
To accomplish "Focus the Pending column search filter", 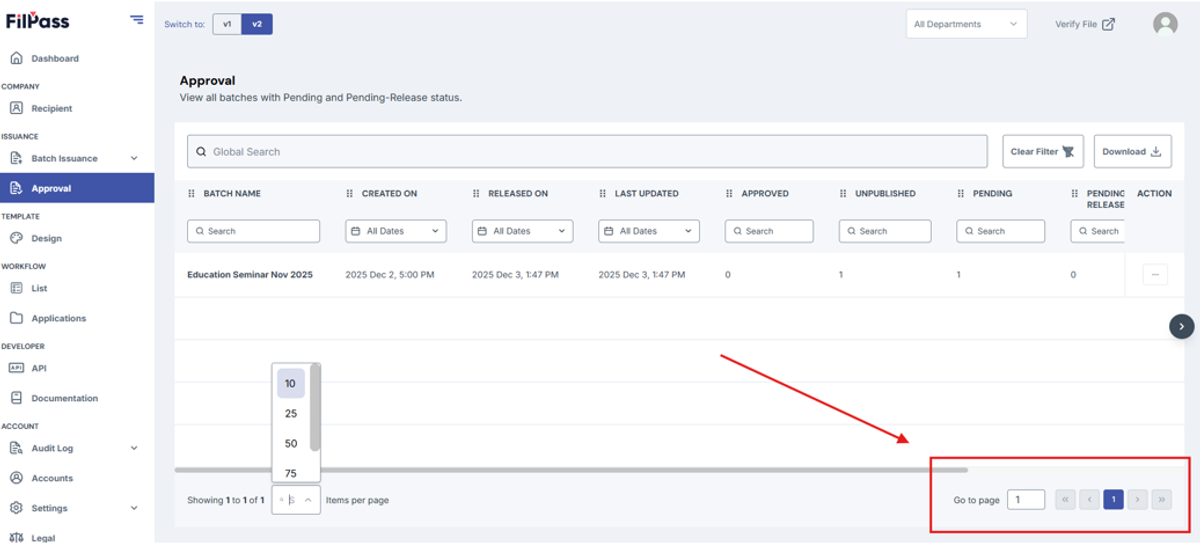I will pyautogui.click(x=1001, y=231).
